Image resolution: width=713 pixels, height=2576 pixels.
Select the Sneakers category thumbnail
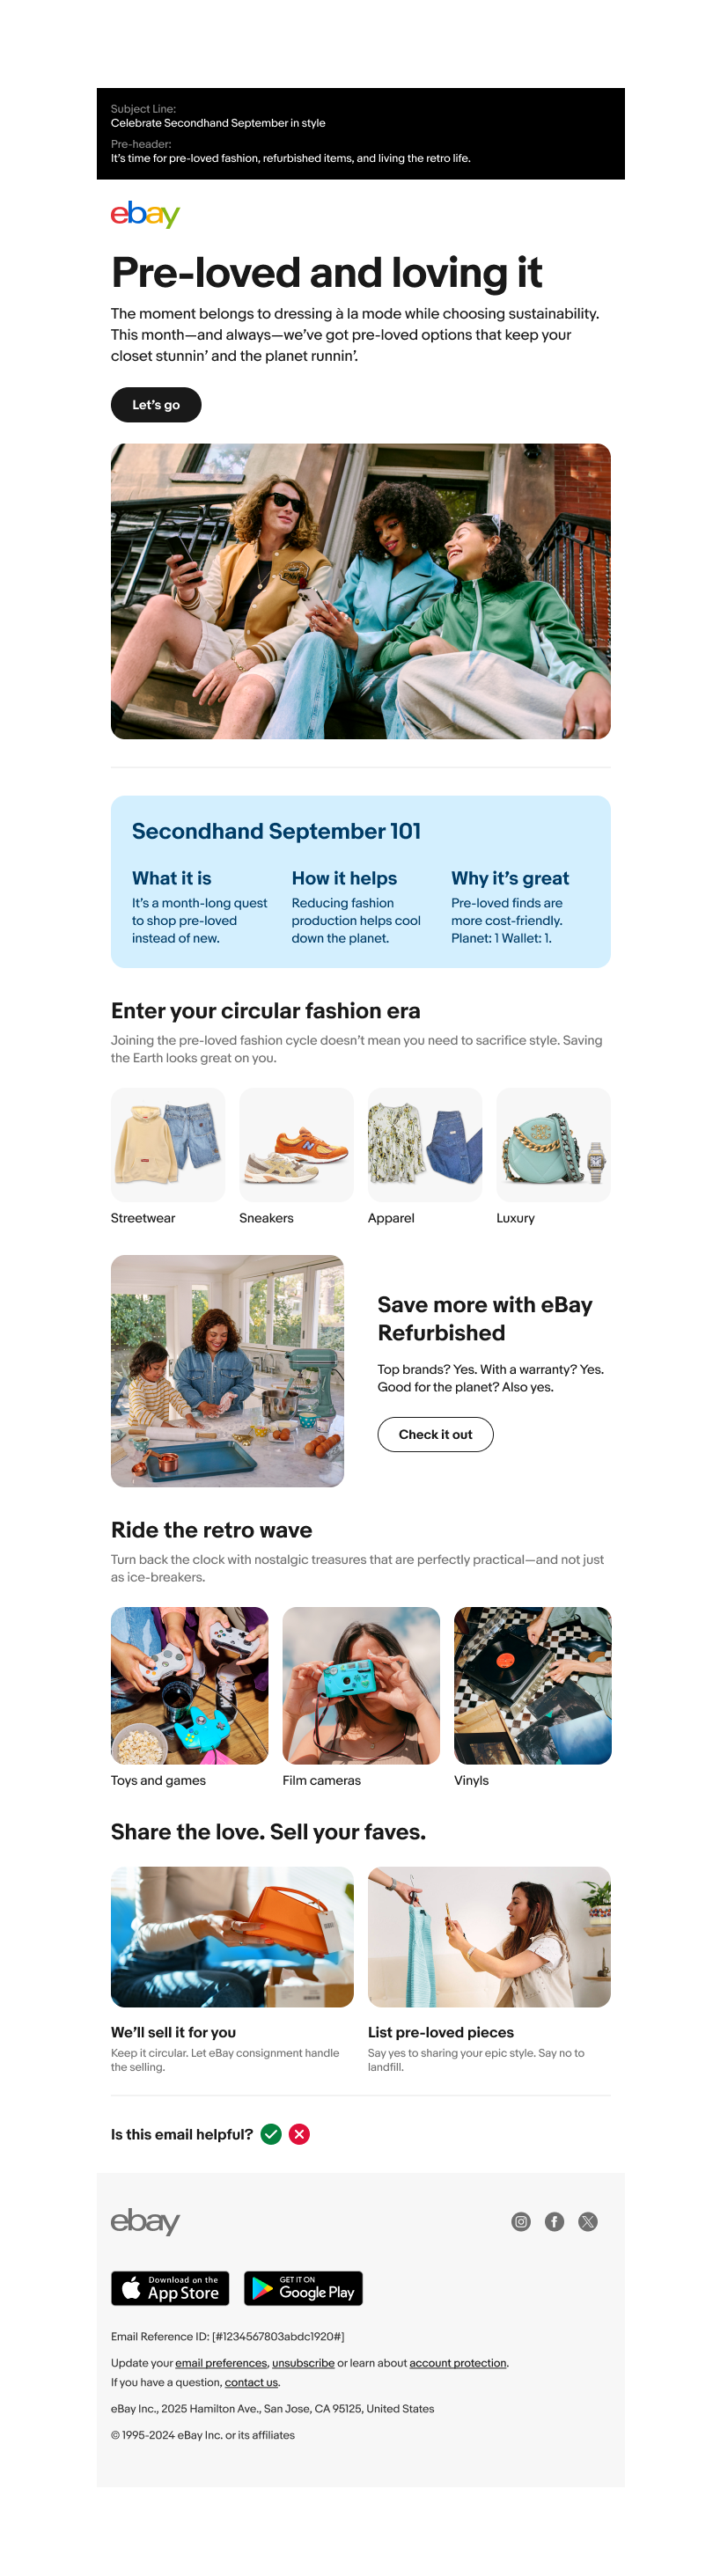click(296, 1145)
